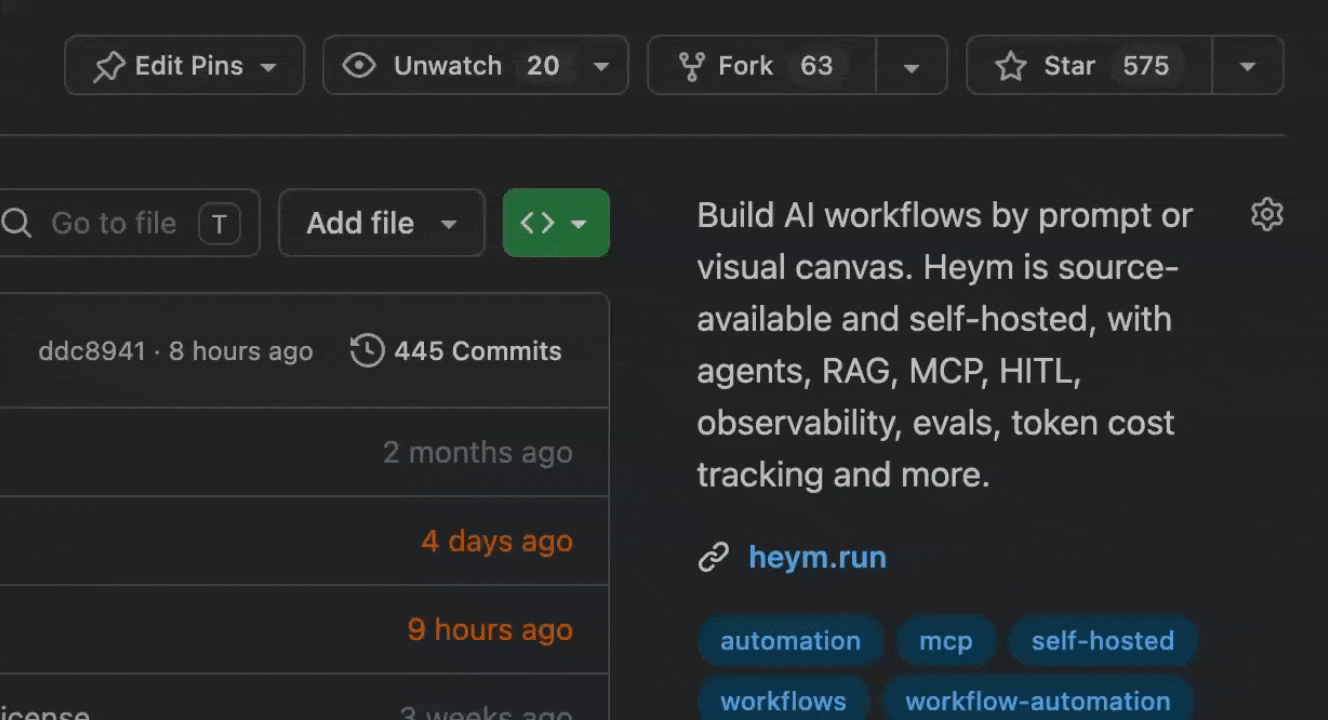Click the star icon

click(x=1011, y=66)
